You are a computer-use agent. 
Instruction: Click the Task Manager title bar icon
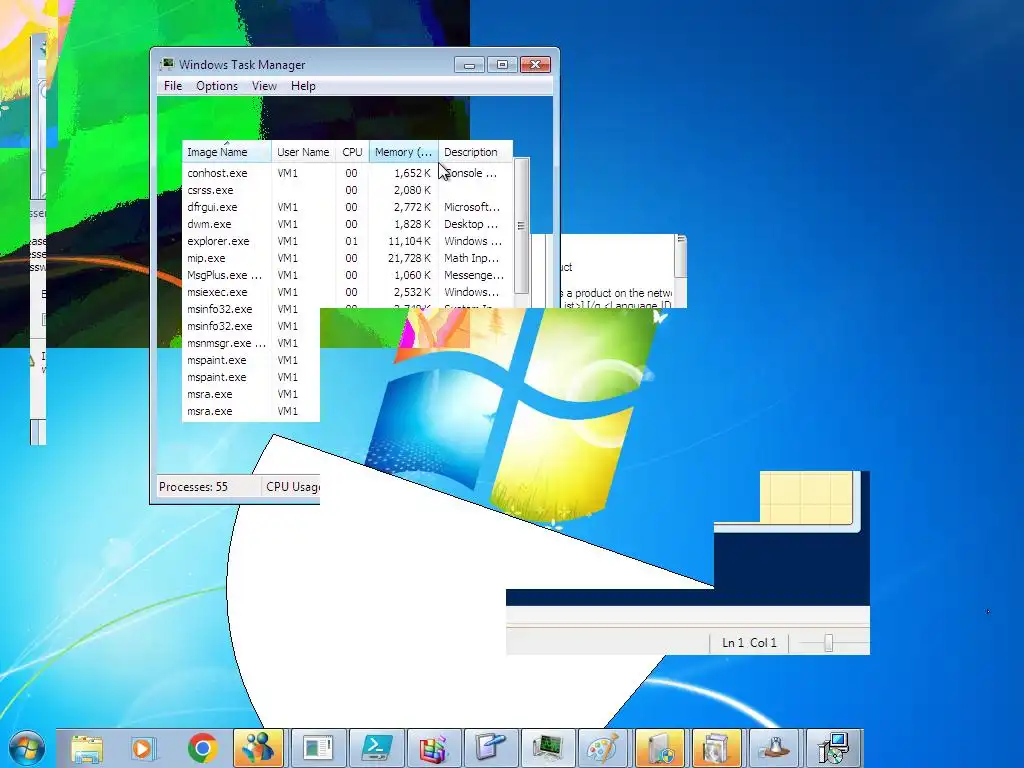[167, 64]
